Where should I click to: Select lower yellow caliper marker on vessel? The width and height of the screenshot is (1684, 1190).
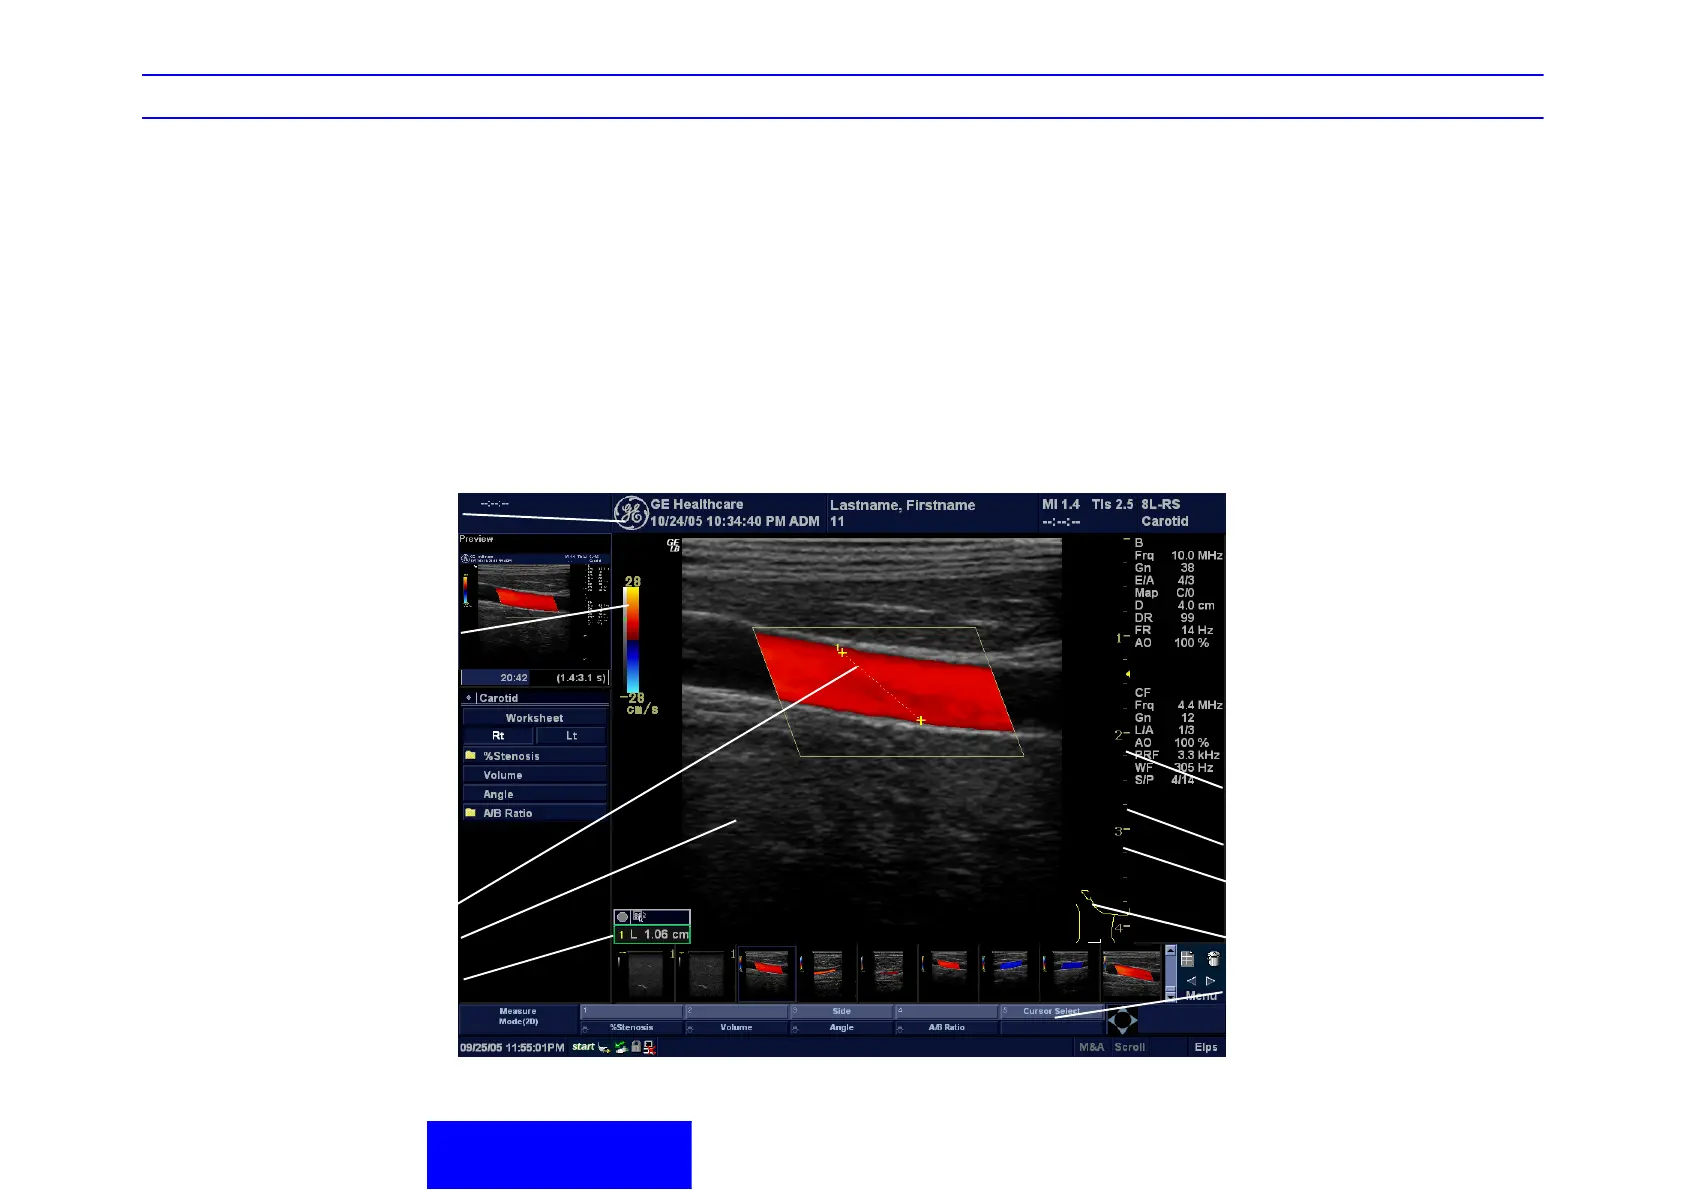[x=920, y=720]
